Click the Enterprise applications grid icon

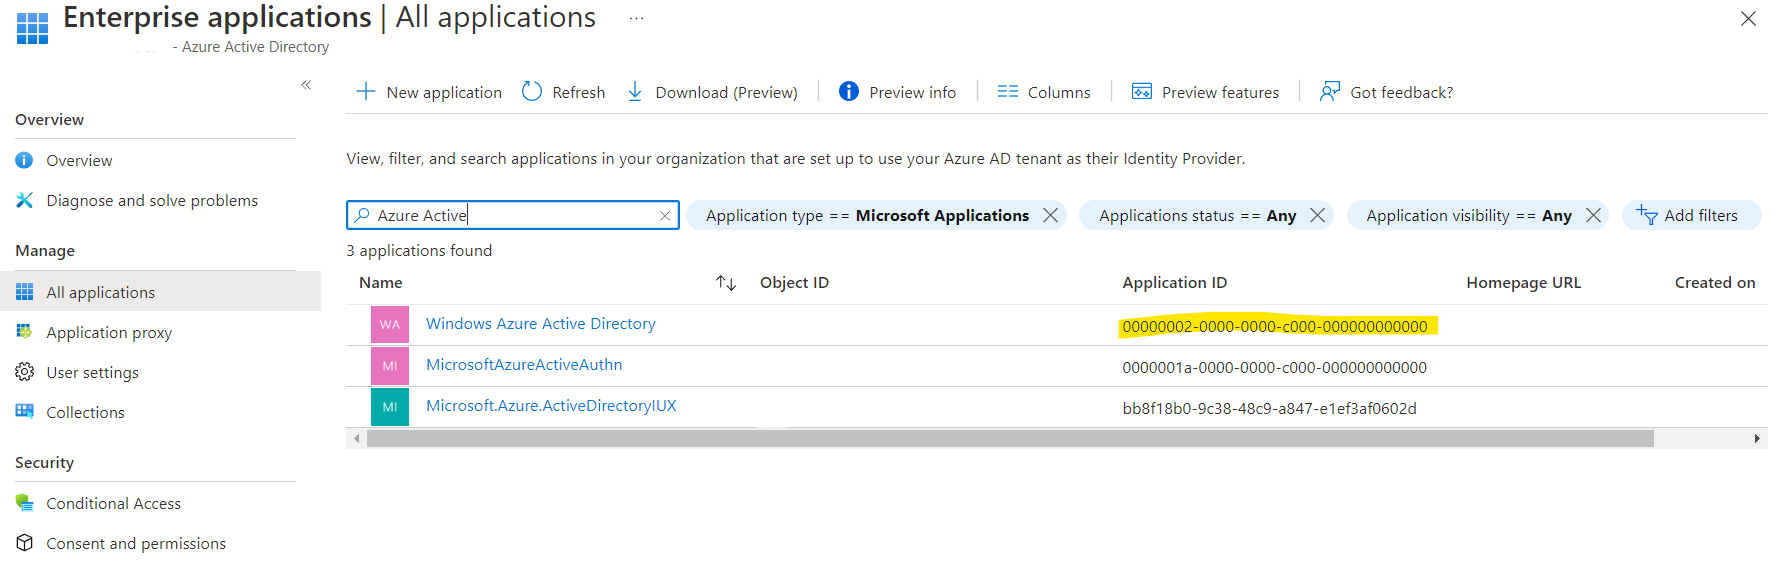32,28
